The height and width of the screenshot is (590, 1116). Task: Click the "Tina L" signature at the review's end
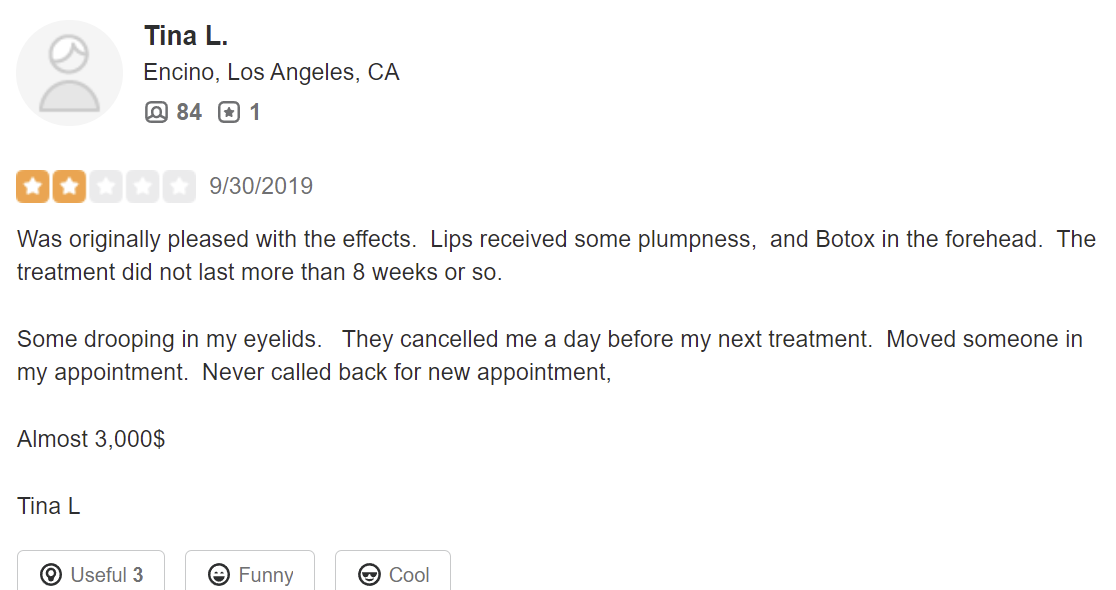click(x=49, y=506)
